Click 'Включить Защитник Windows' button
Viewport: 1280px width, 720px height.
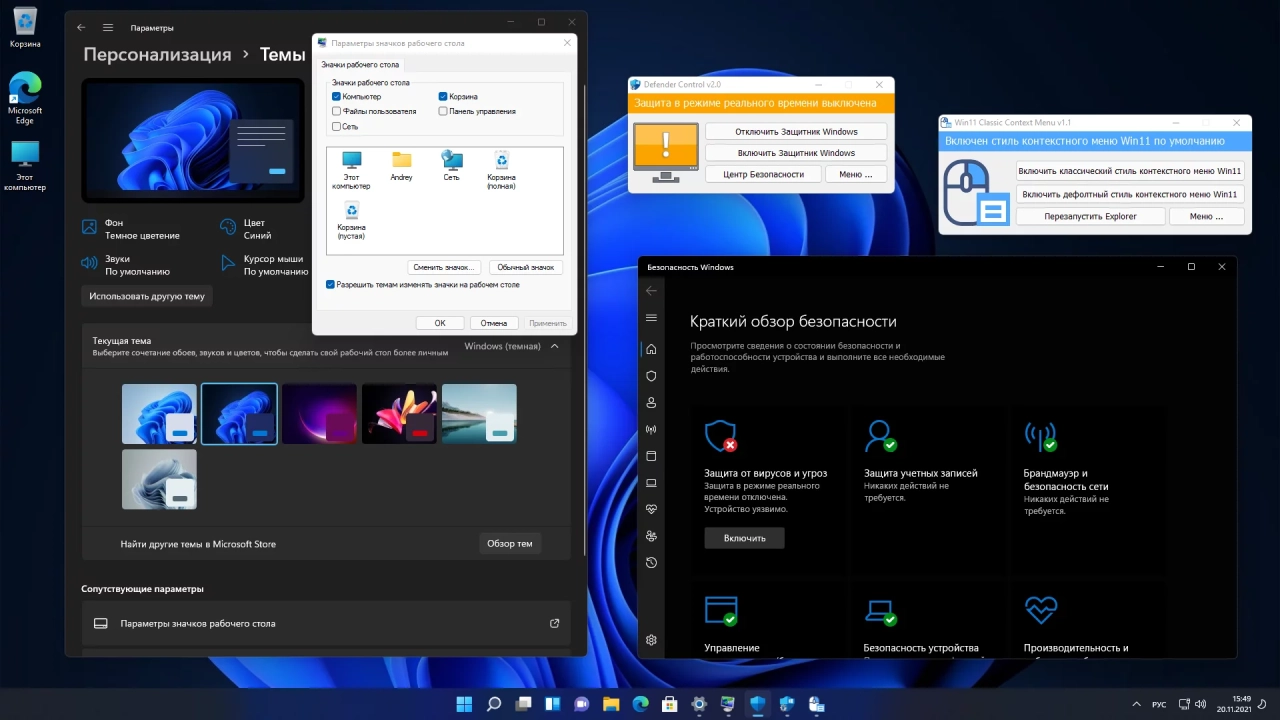coord(796,153)
